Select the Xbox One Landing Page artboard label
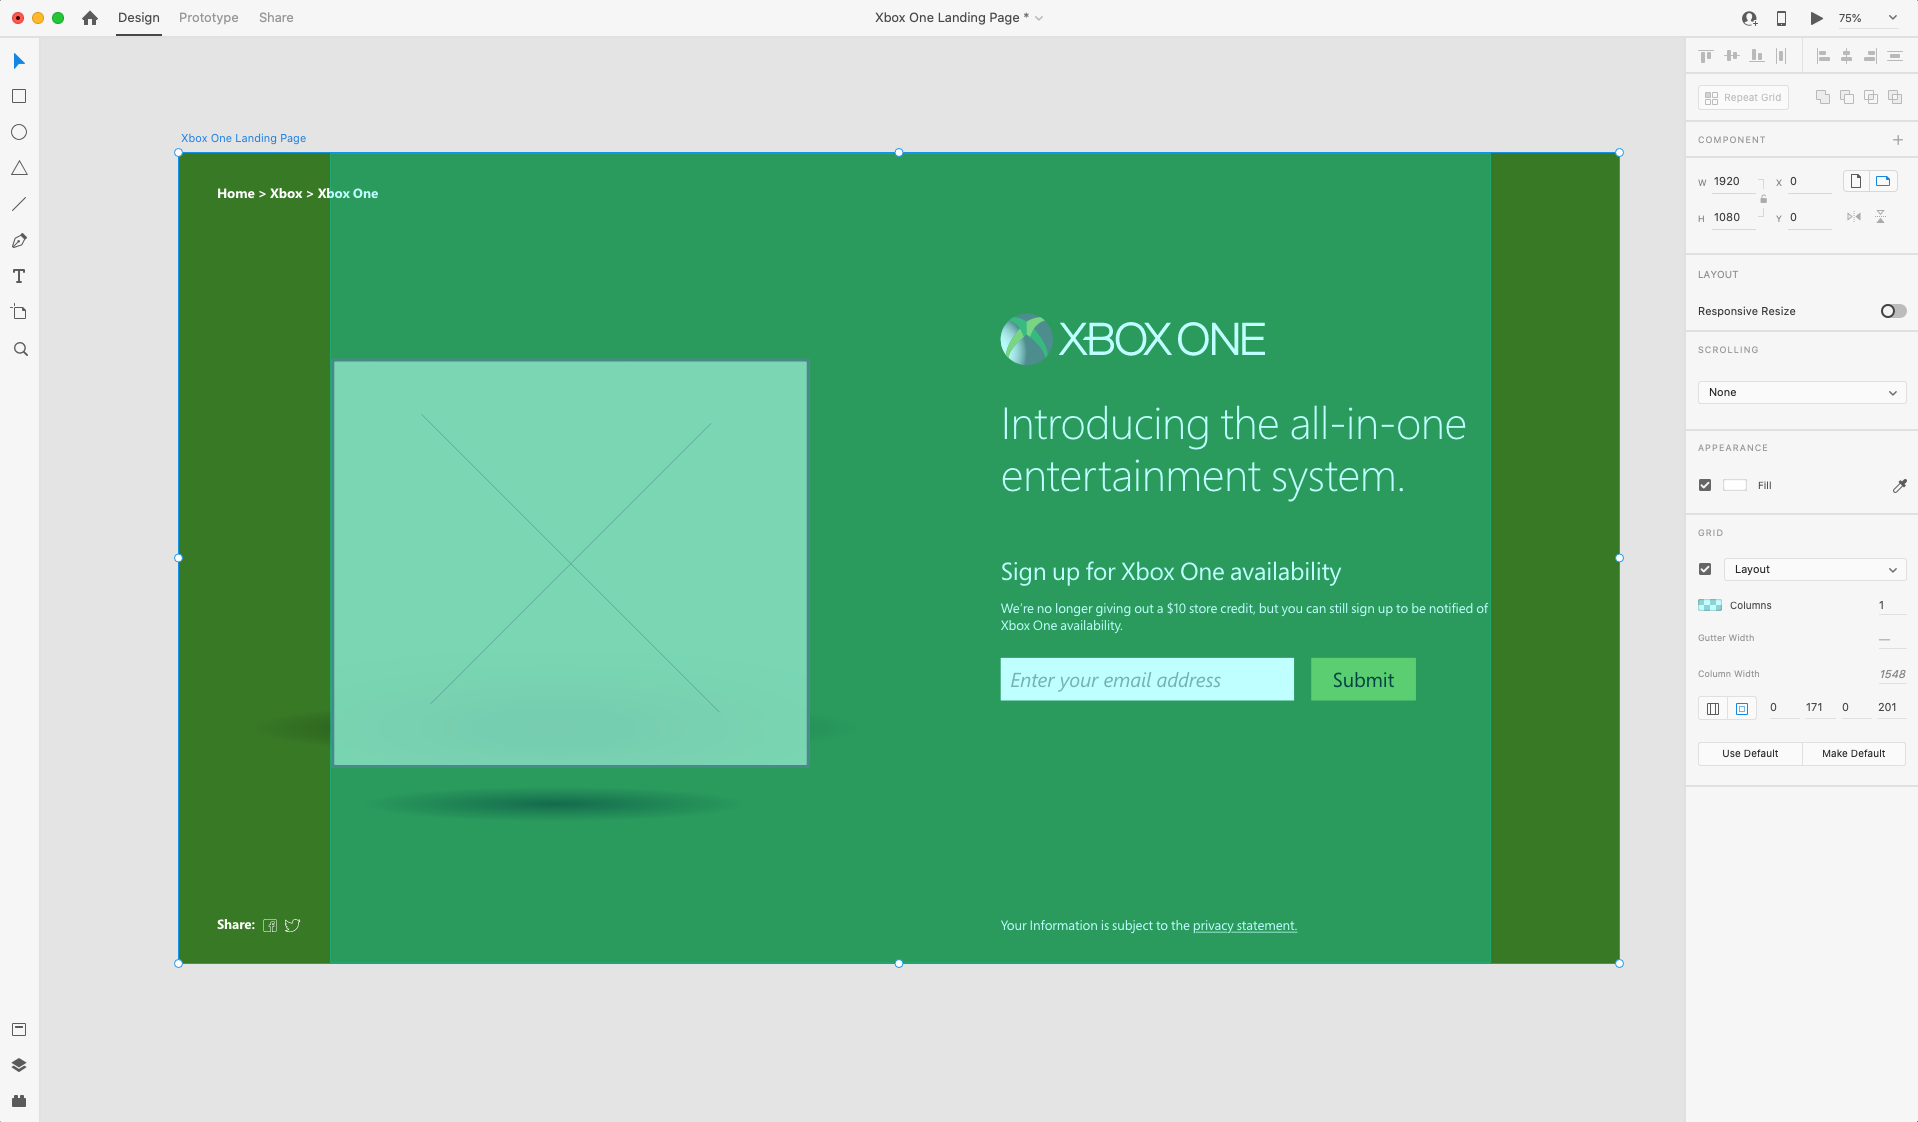This screenshot has width=1918, height=1122. (x=243, y=138)
